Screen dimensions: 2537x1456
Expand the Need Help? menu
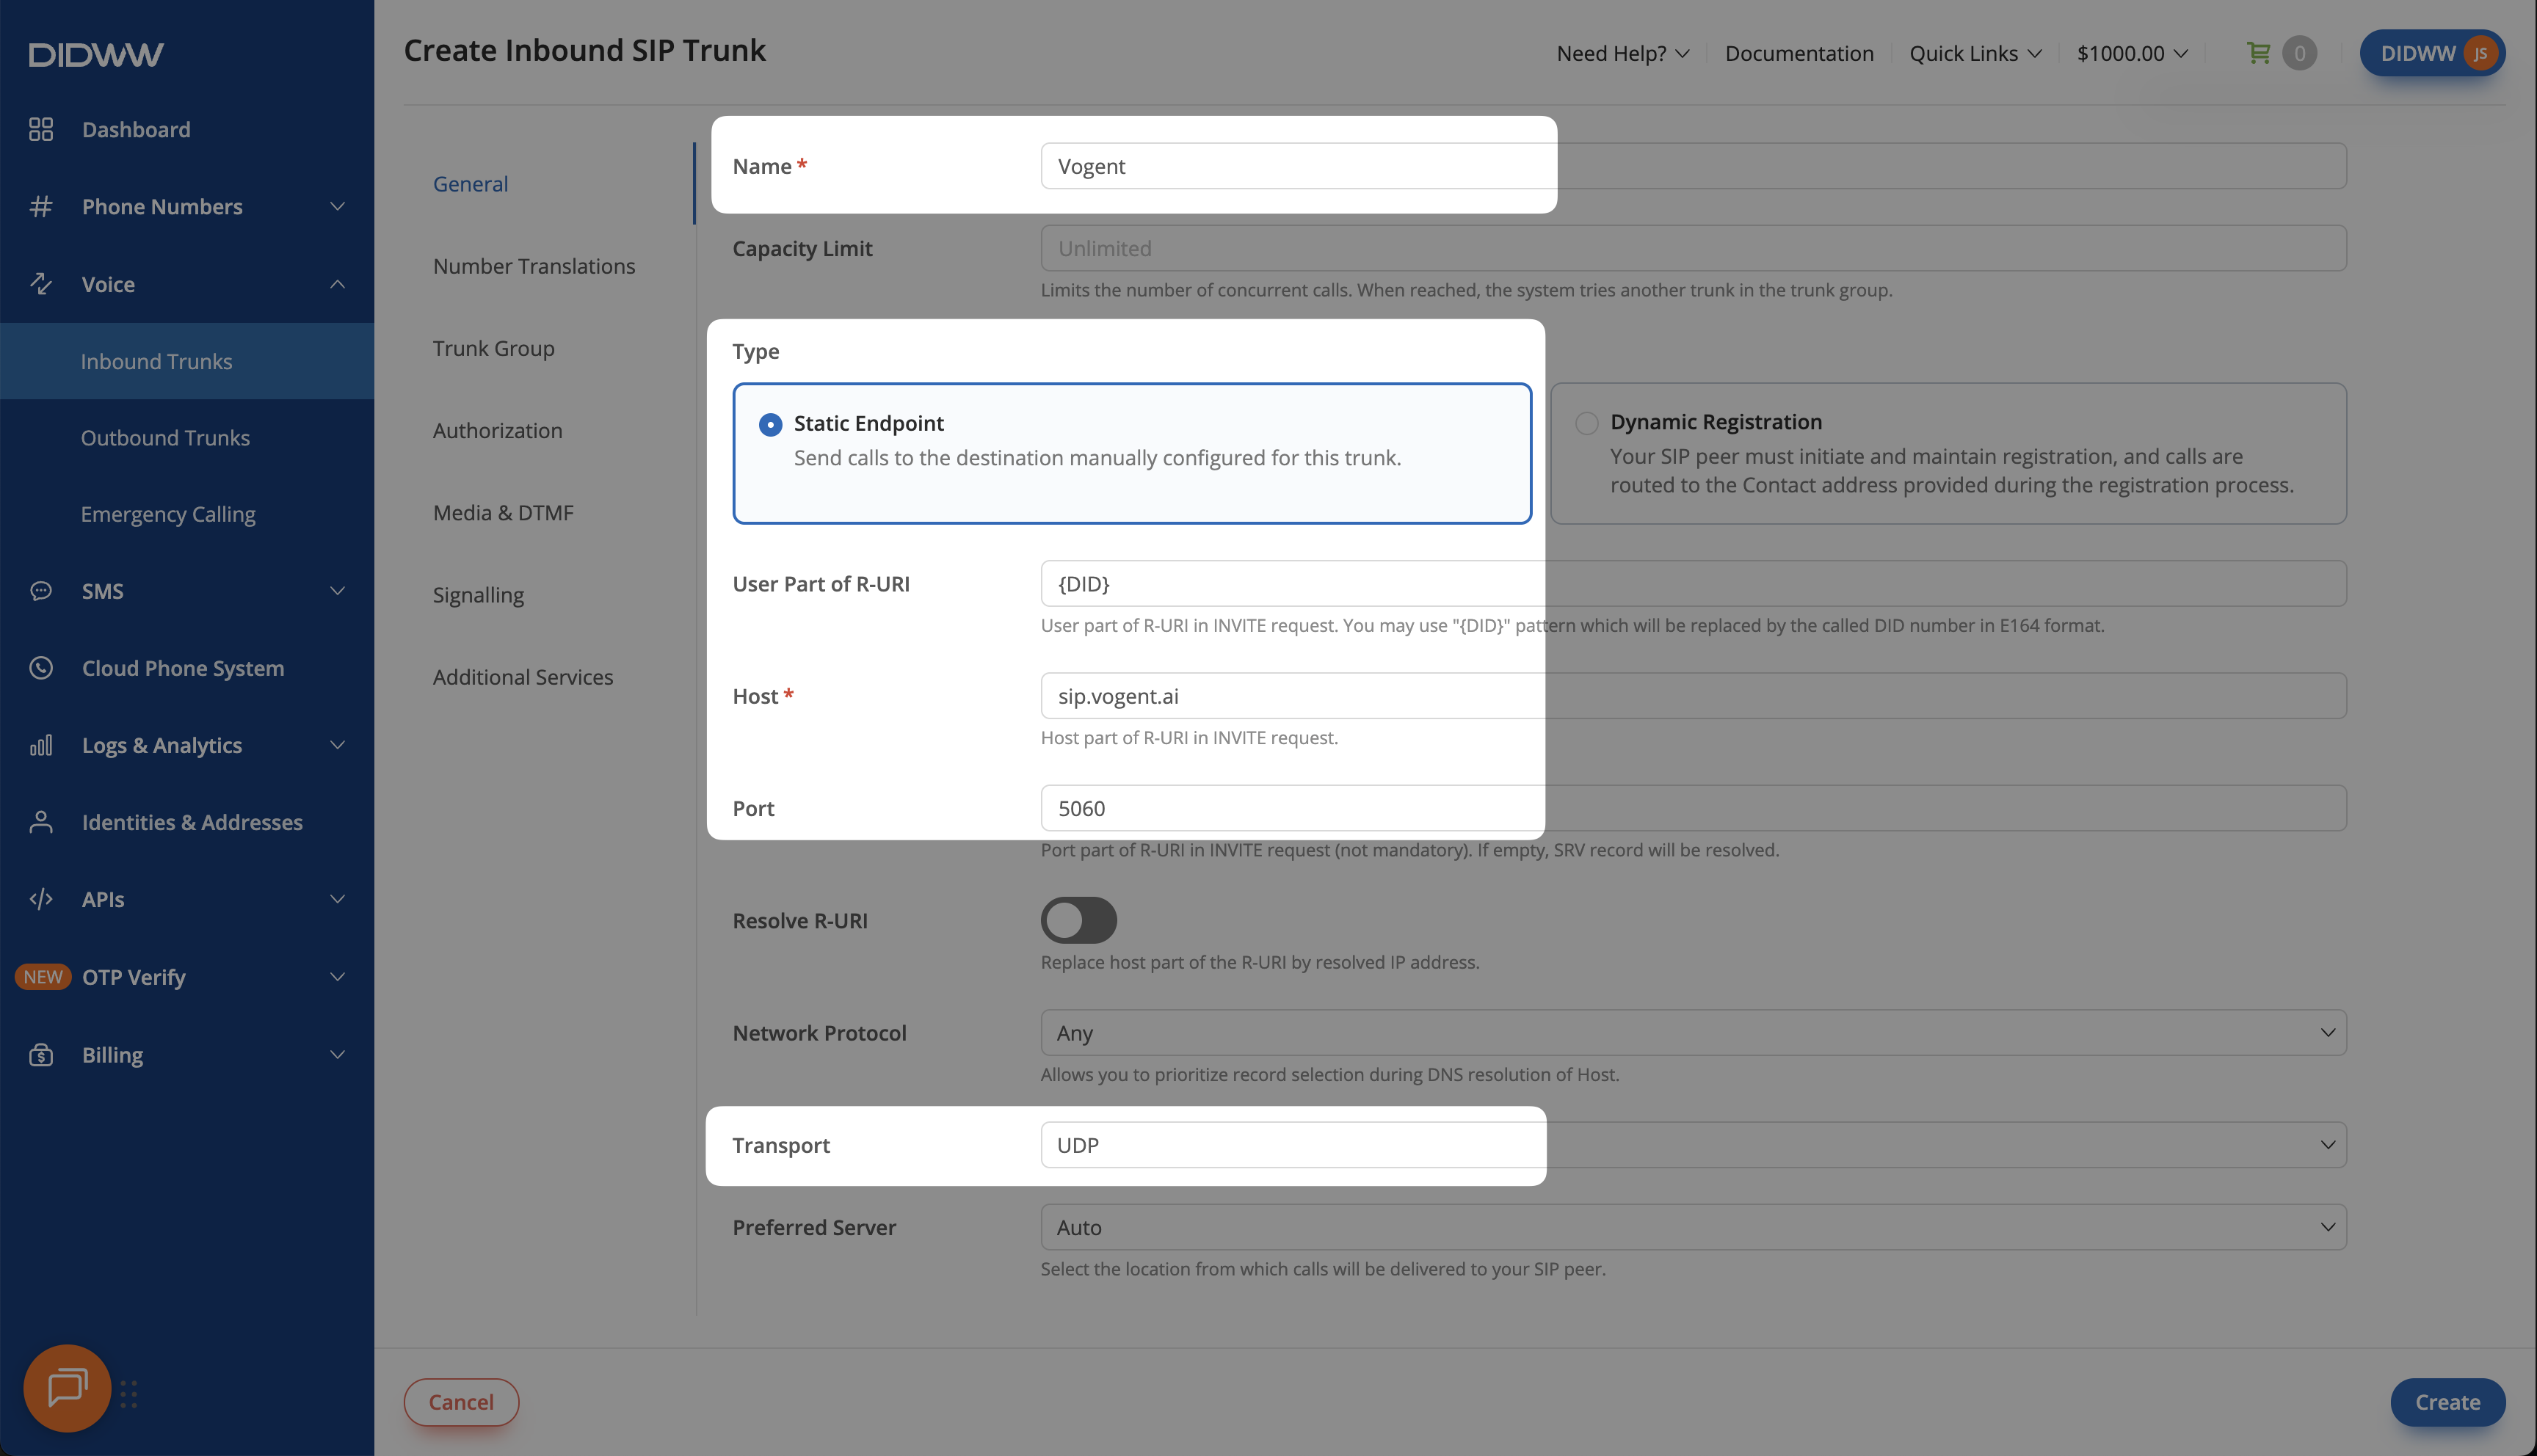(1623, 53)
